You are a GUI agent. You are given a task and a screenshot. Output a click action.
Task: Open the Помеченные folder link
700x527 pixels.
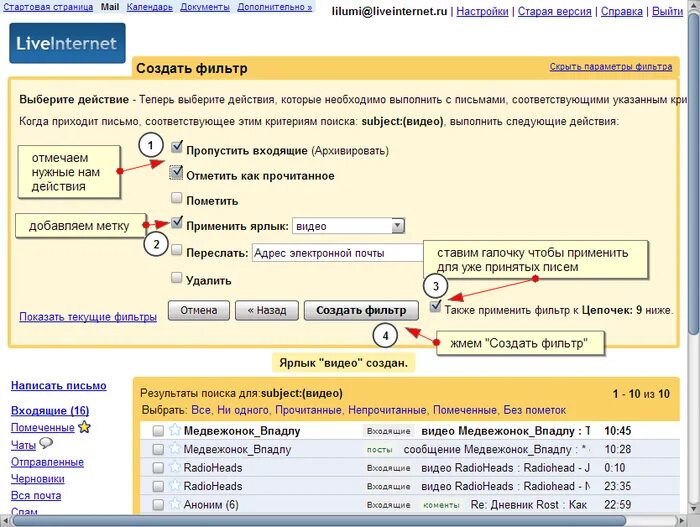(42, 427)
